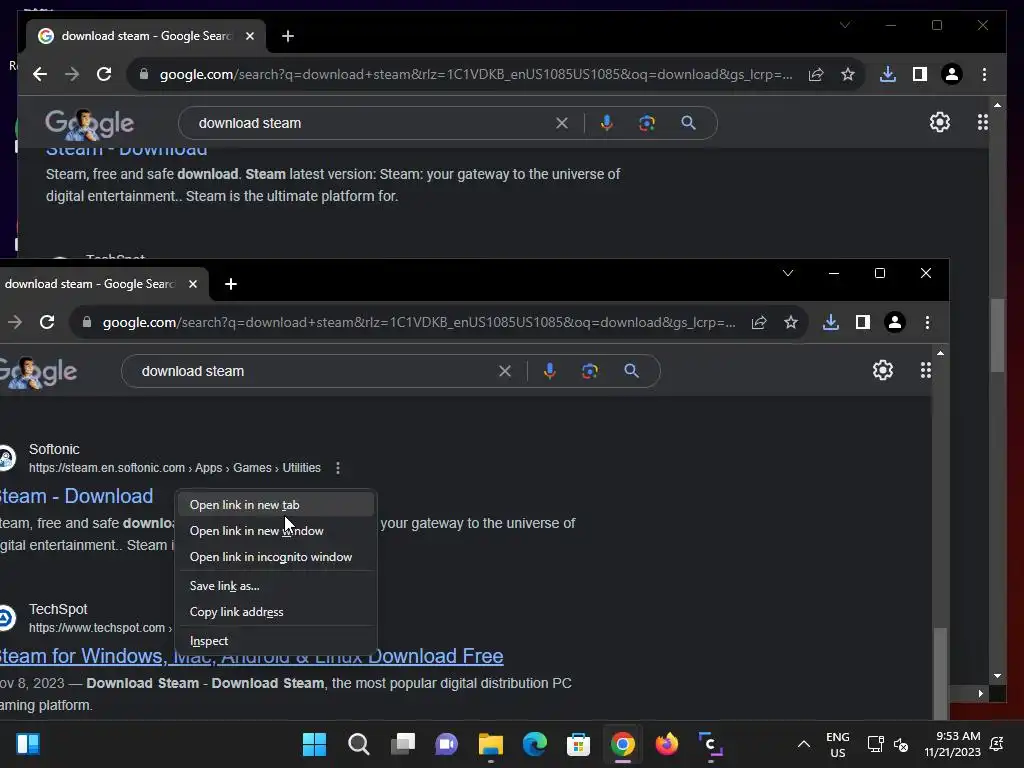The width and height of the screenshot is (1024, 768).
Task: Click Google Lens icon in front window
Action: pyautogui.click(x=590, y=371)
